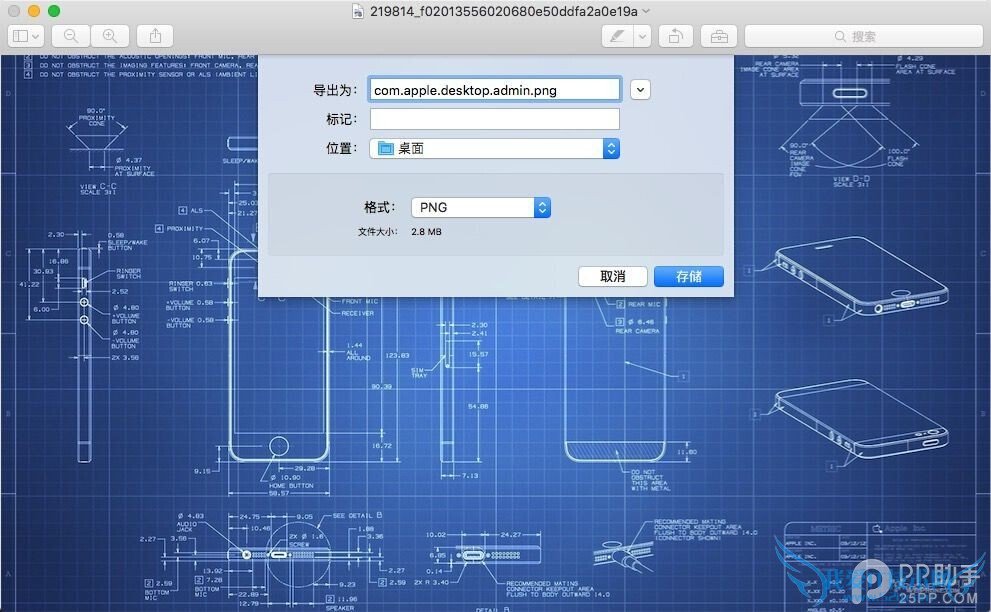The height and width of the screenshot is (612, 991).
Task: Click the 2.8 MB file size value
Action: (x=427, y=232)
